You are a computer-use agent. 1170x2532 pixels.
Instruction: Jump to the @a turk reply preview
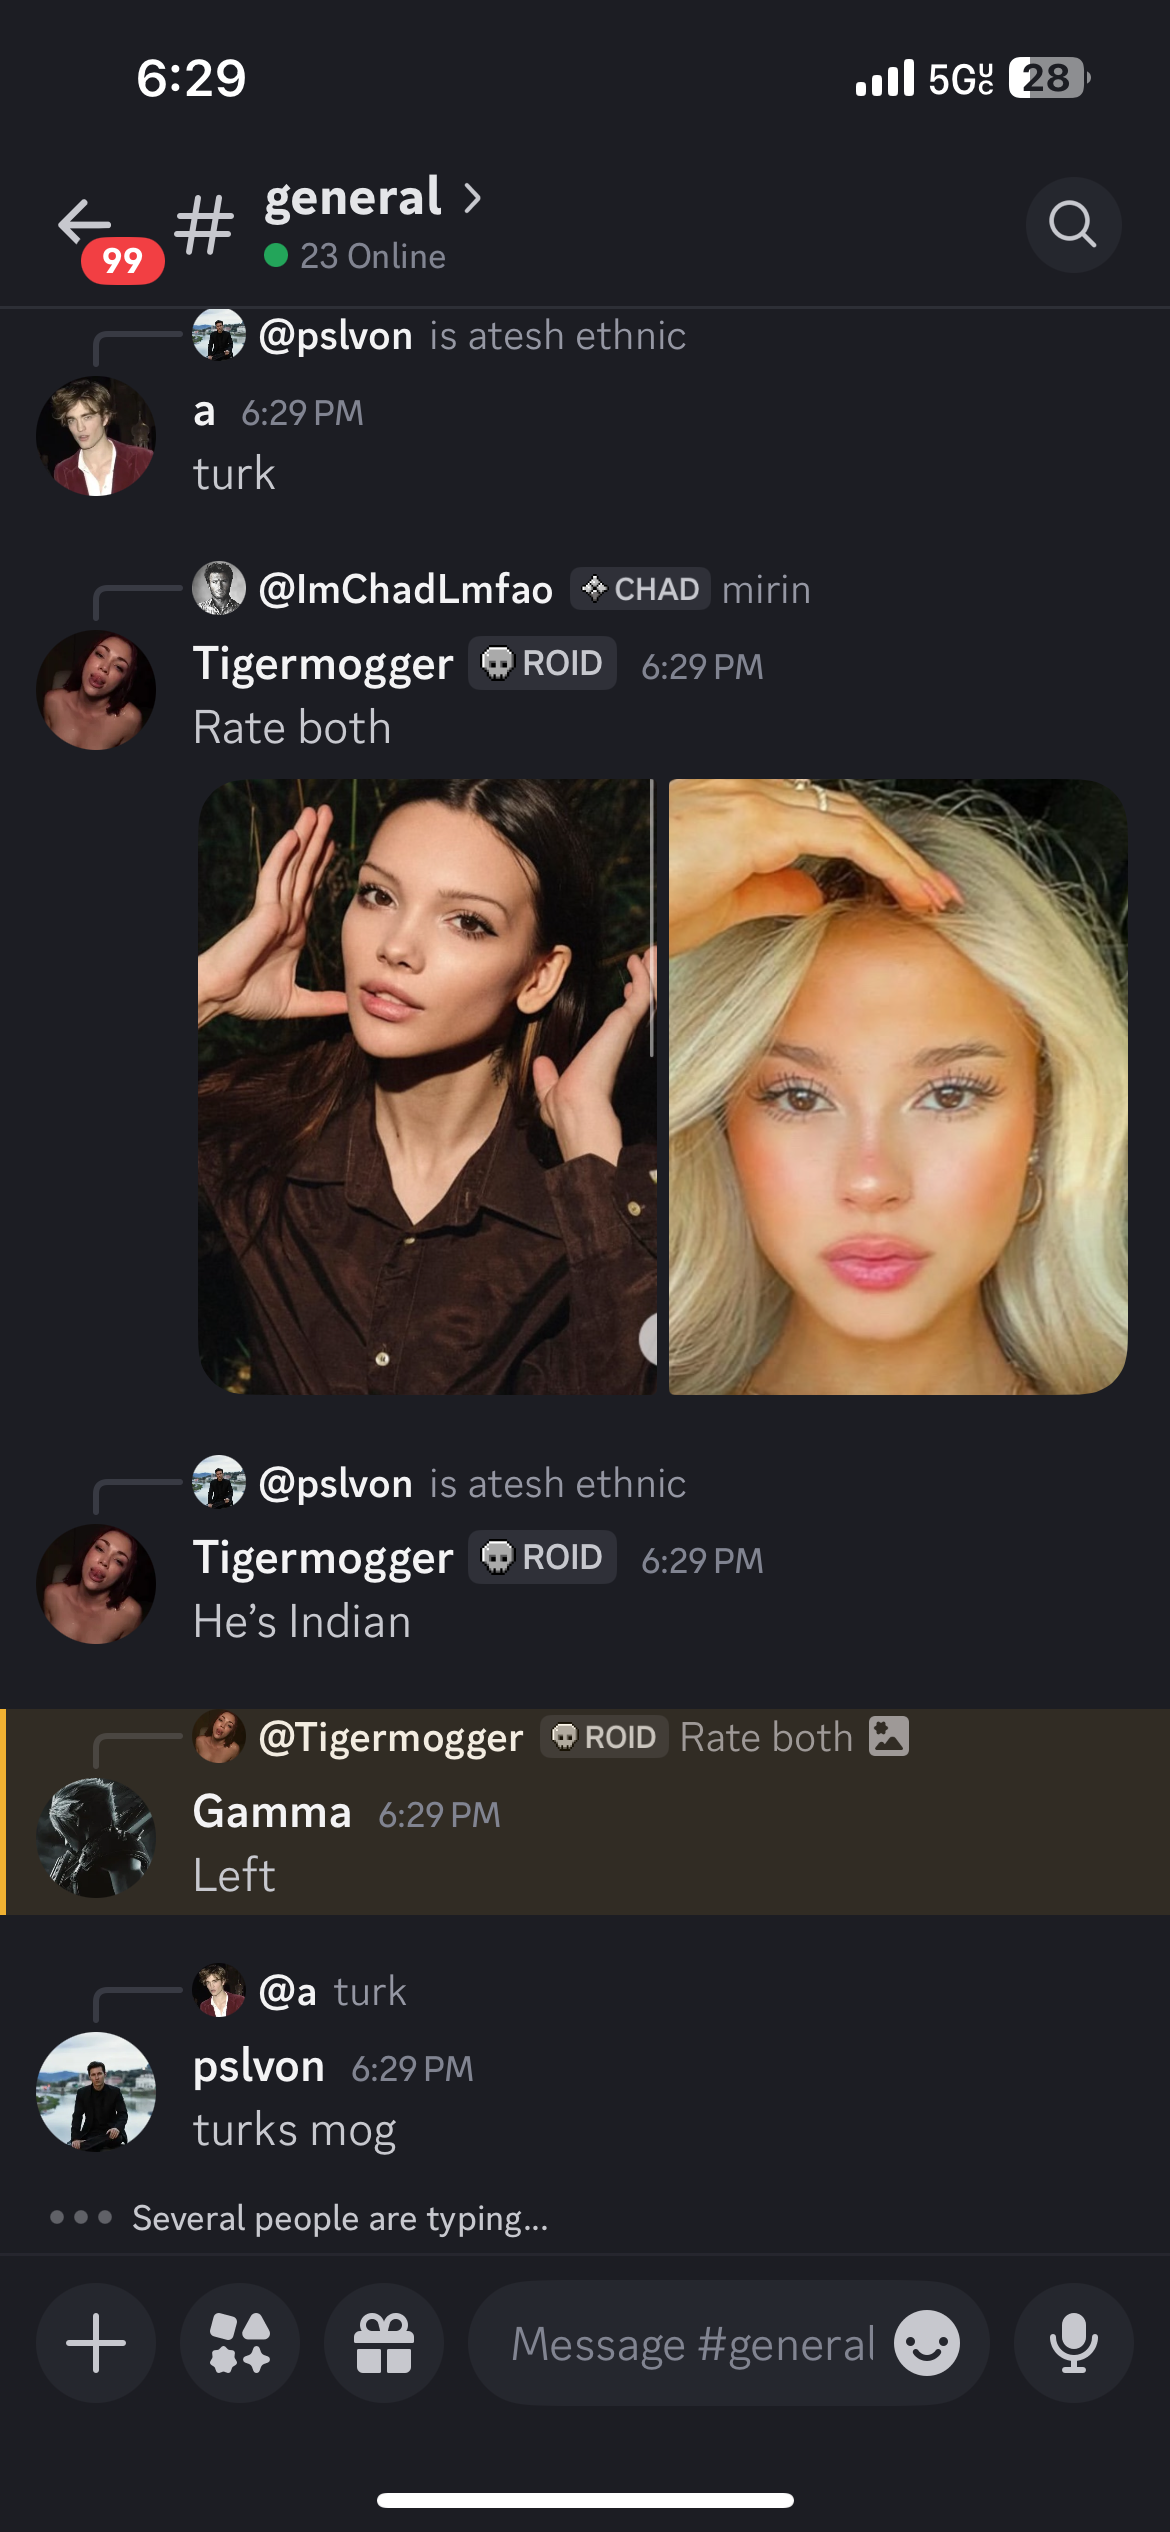pyautogui.click(x=300, y=1991)
